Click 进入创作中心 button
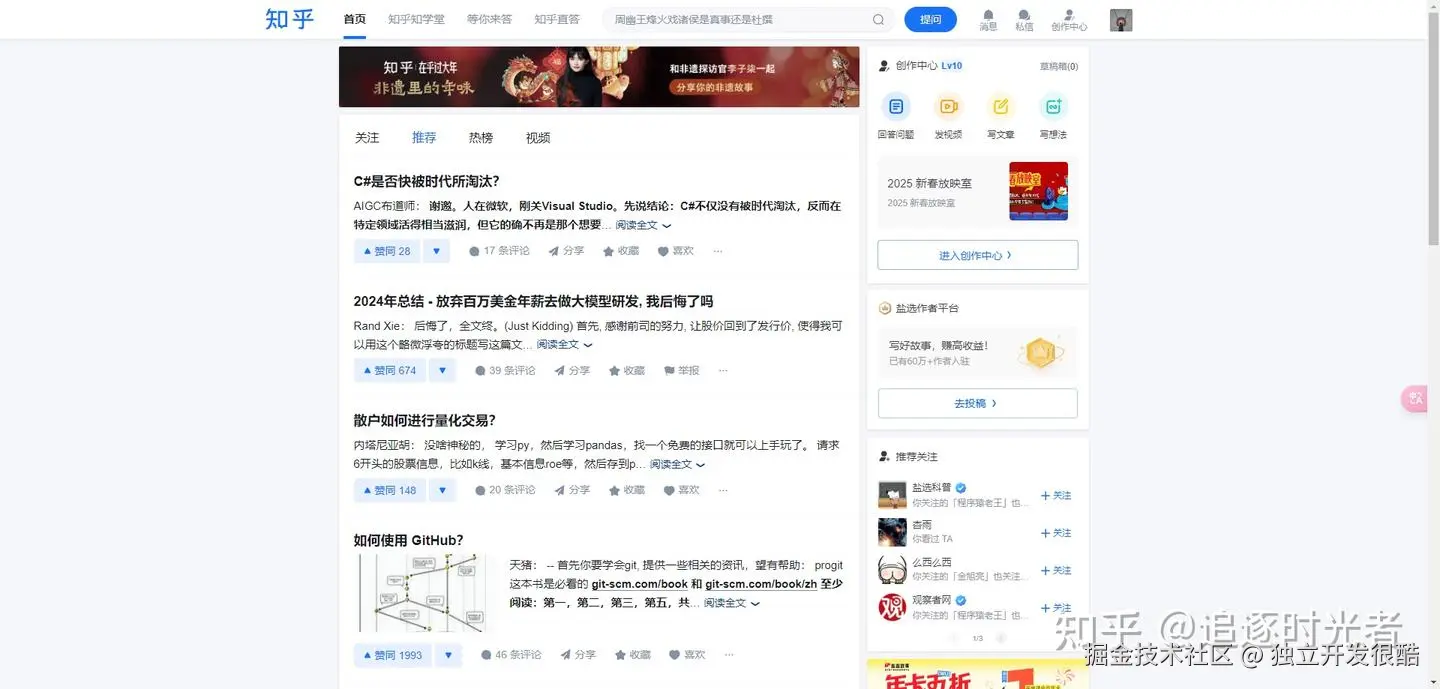 [x=977, y=255]
